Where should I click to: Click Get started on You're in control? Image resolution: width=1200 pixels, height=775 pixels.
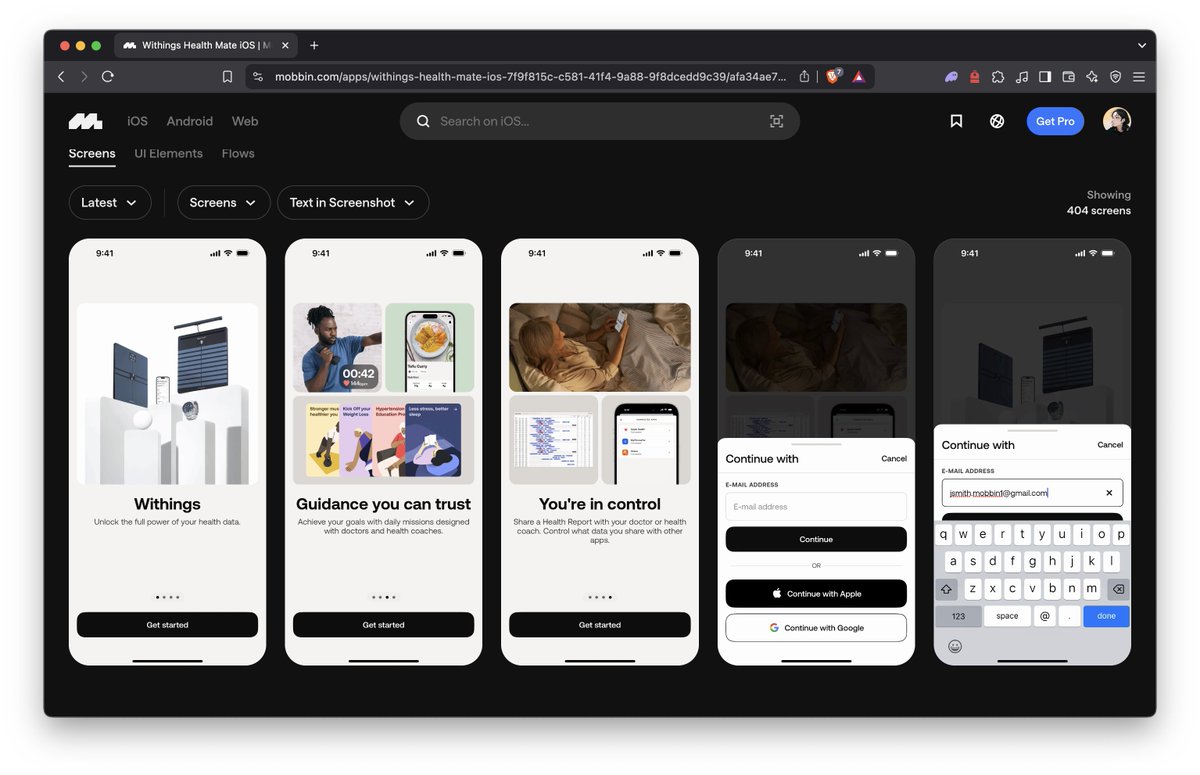[x=600, y=625]
